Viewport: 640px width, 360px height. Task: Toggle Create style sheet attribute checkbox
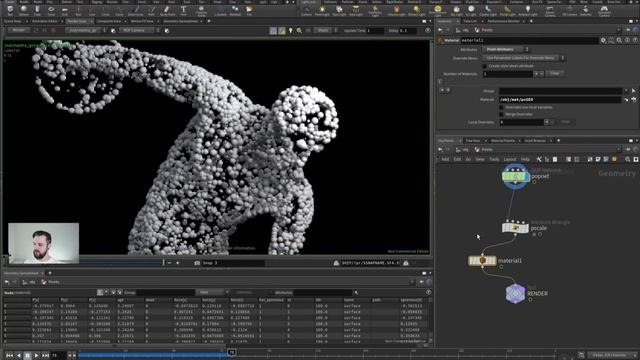pyautogui.click(x=484, y=66)
